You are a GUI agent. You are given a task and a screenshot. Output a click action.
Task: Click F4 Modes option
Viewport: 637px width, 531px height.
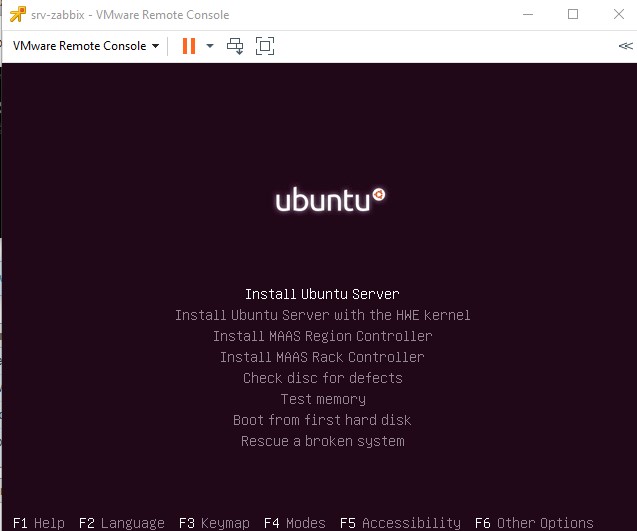coord(295,523)
